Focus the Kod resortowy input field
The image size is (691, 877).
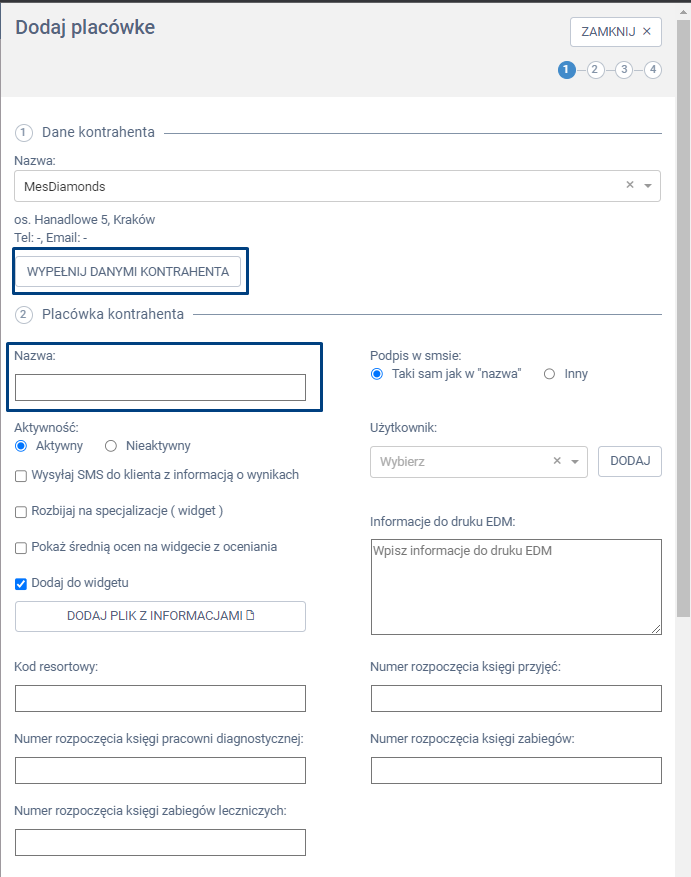[x=160, y=698]
